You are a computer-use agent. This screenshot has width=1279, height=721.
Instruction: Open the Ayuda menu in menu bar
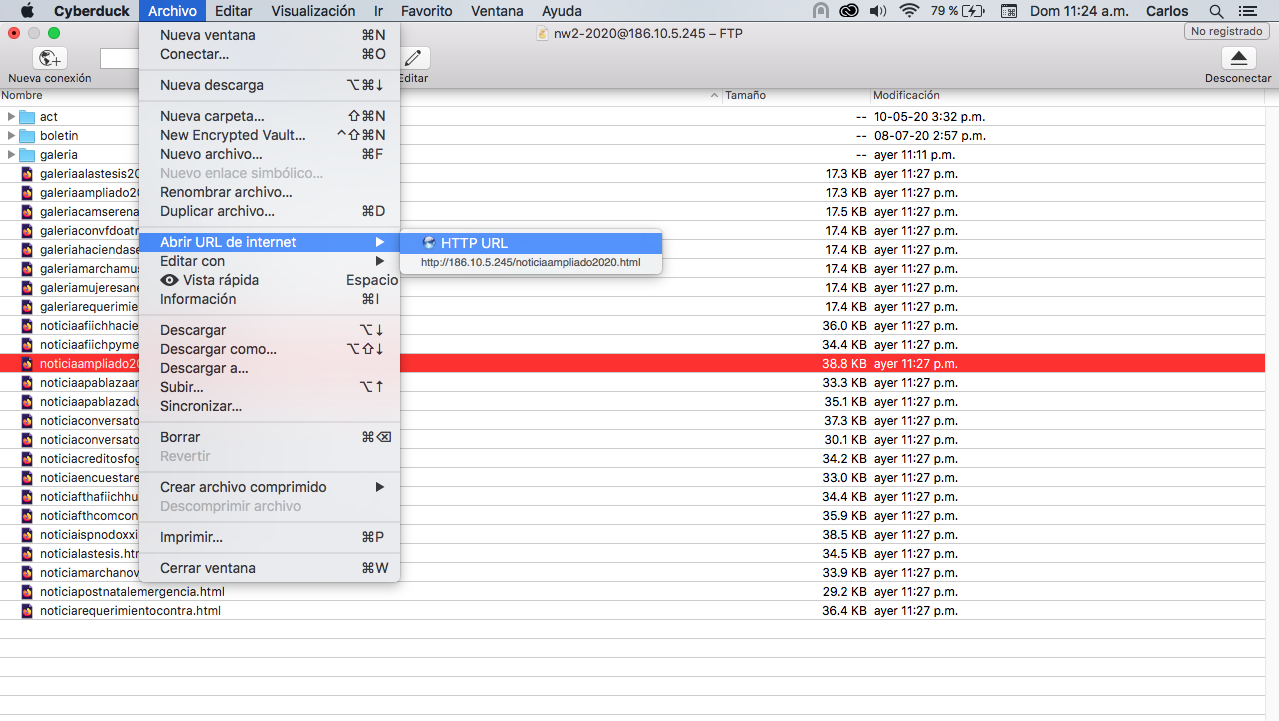coord(561,11)
